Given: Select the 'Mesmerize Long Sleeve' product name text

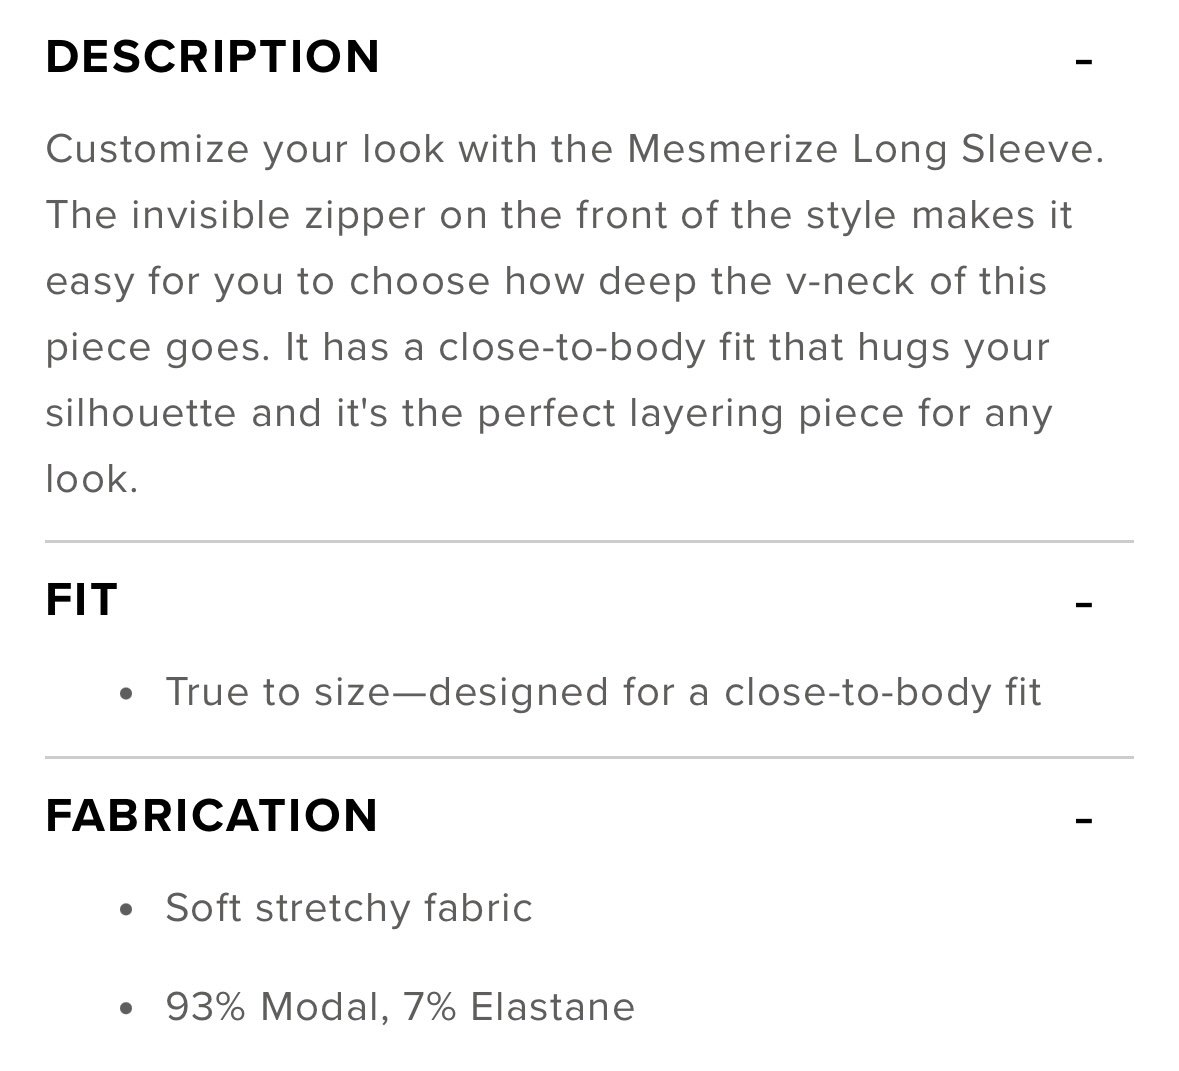Looking at the screenshot, I should 865,149.
